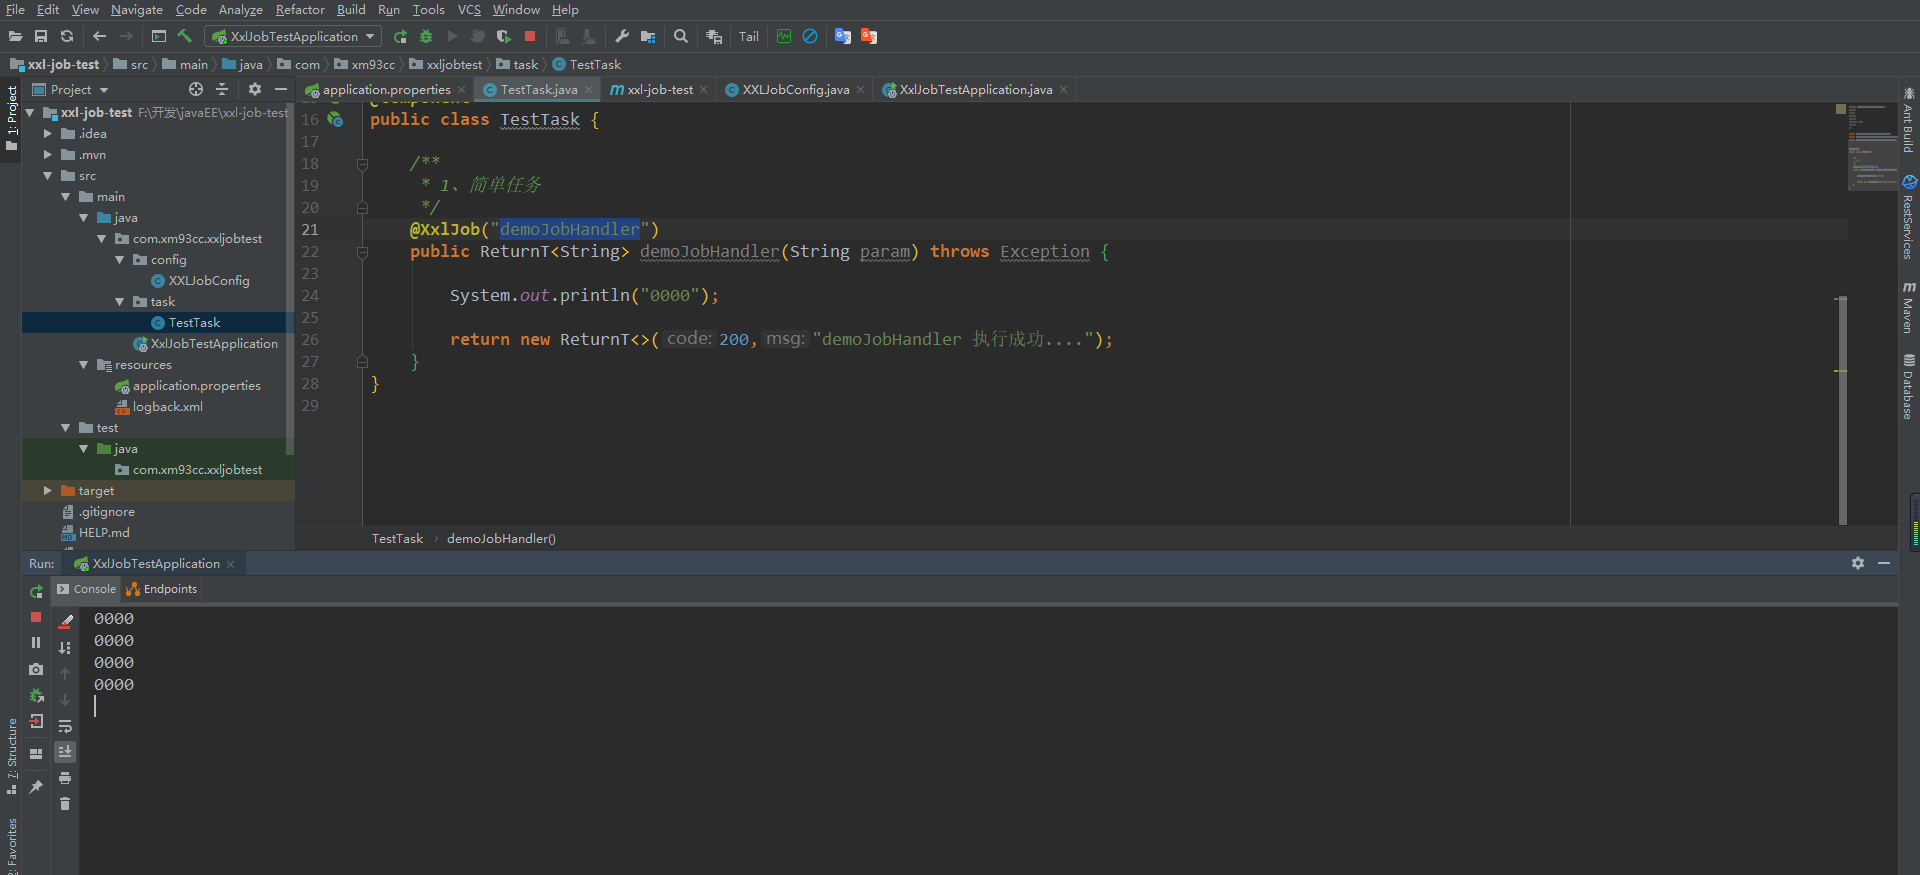Image resolution: width=1920 pixels, height=875 pixels.
Task: Open the Structure tool window tab
Action: (x=12, y=756)
